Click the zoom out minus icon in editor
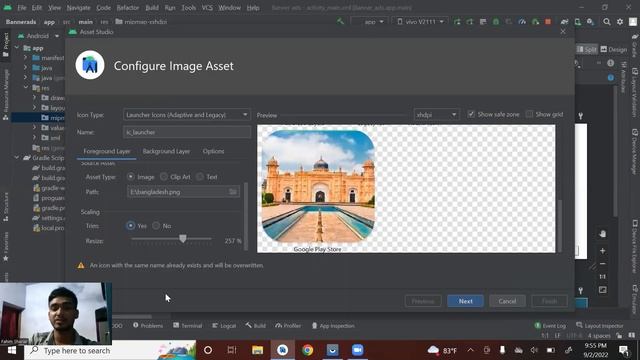640x360 pixels. pyautogui.click(x=602, y=264)
